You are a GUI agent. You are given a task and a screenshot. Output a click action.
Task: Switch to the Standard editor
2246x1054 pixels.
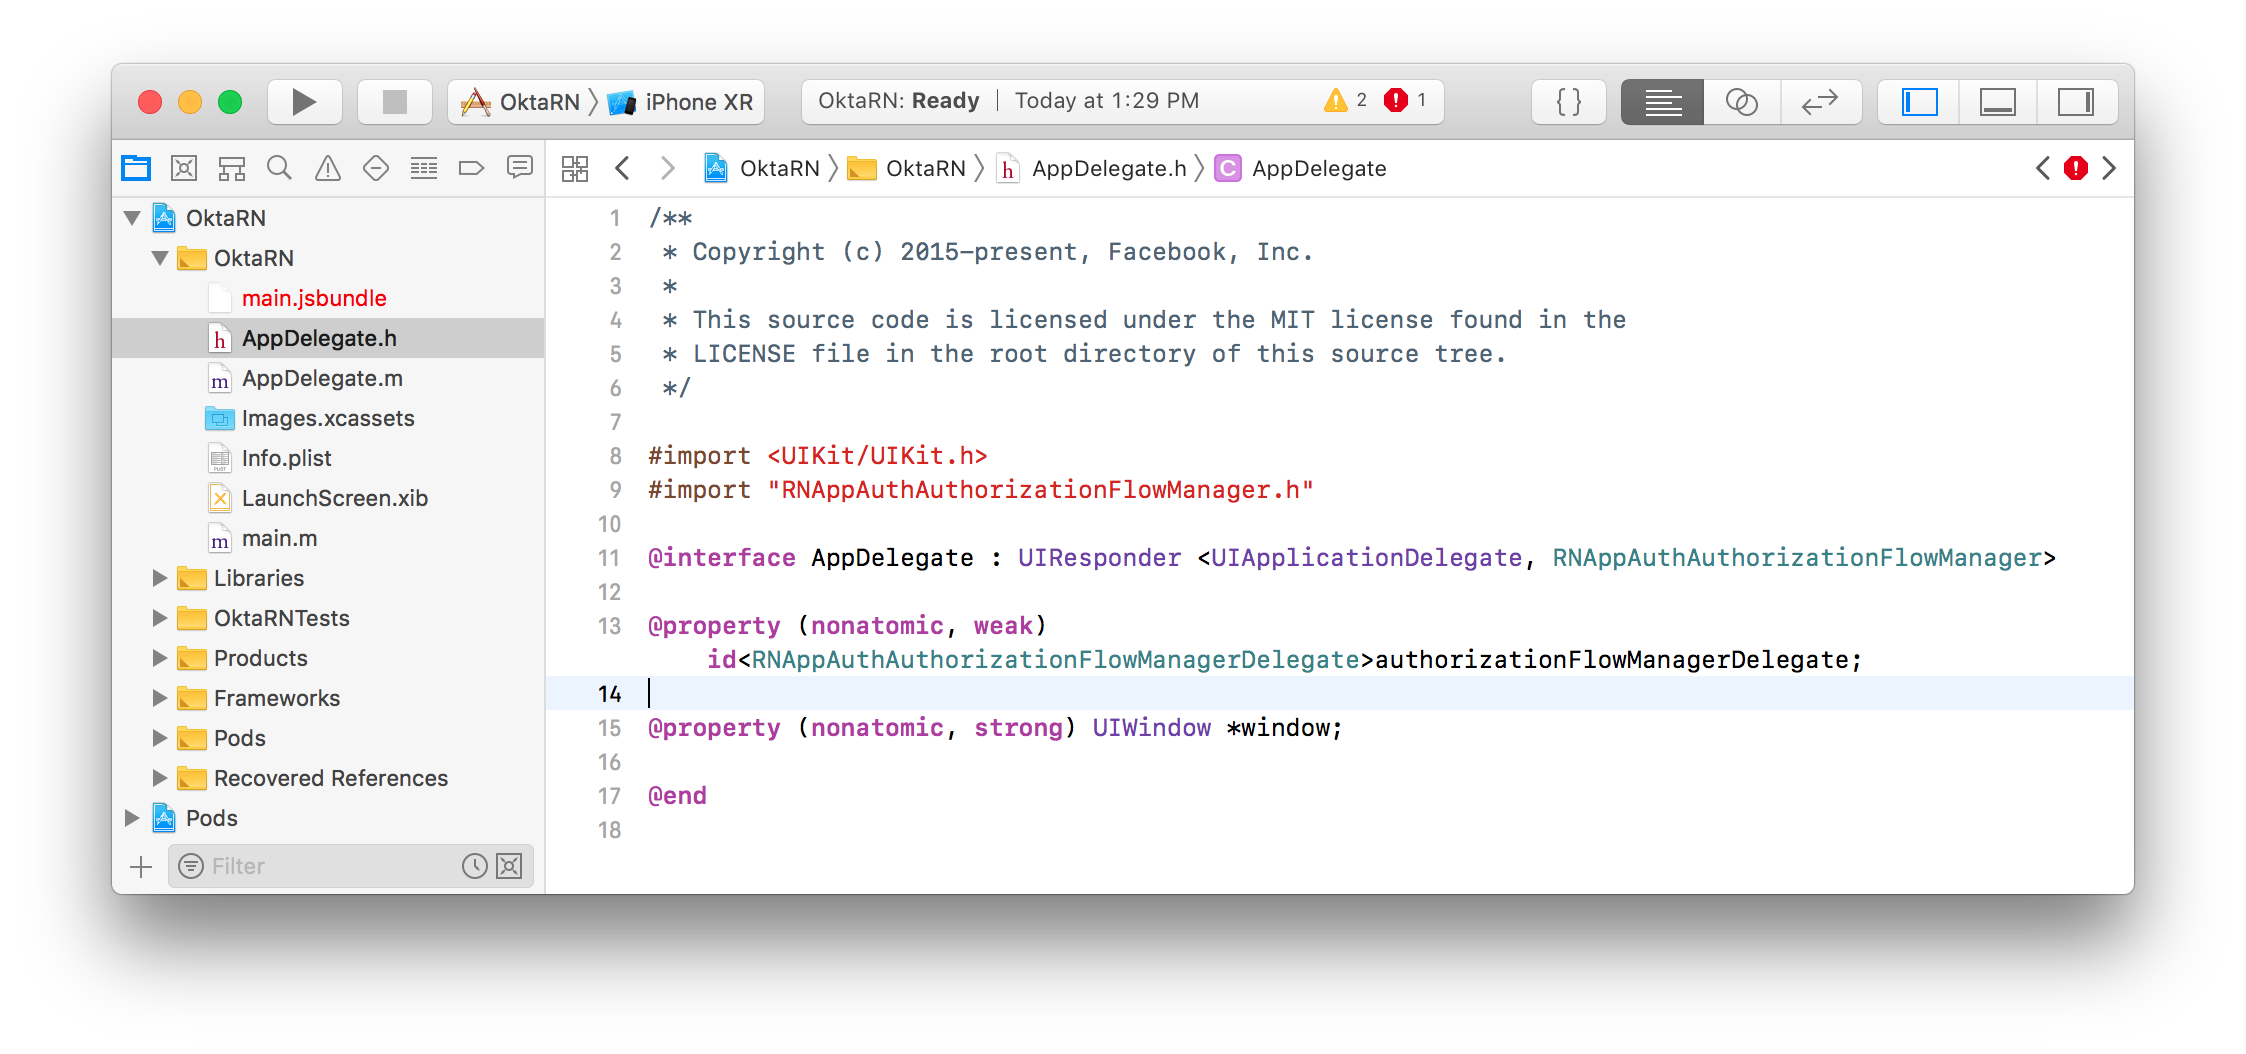1662,102
